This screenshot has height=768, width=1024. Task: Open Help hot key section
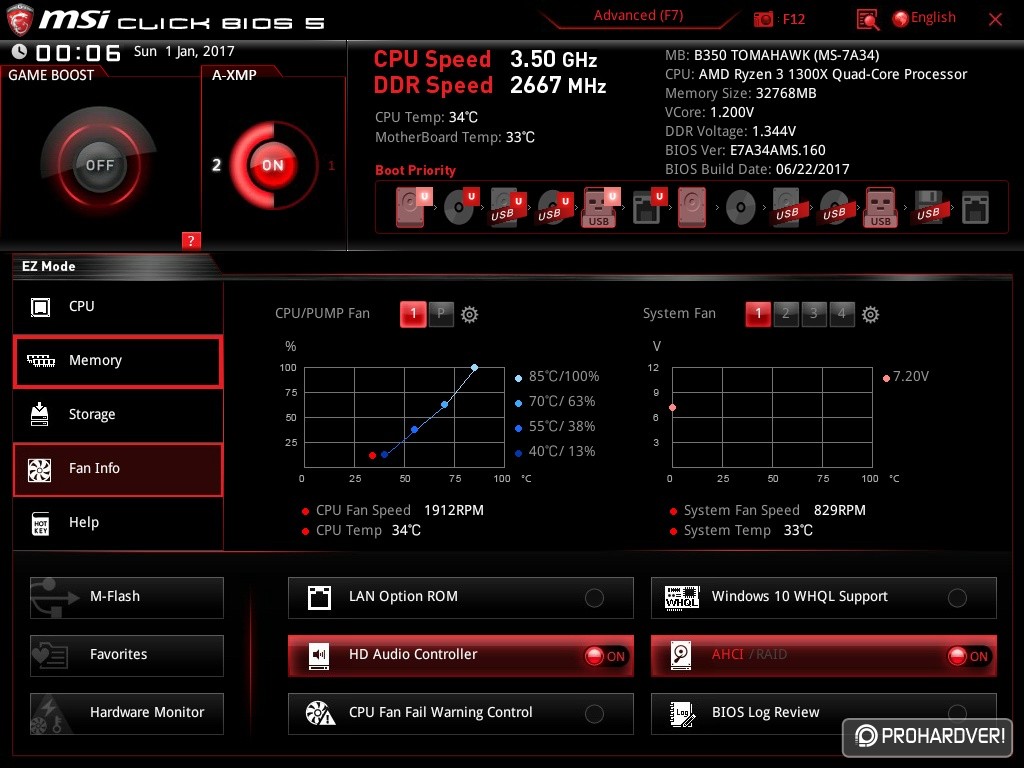(x=118, y=523)
